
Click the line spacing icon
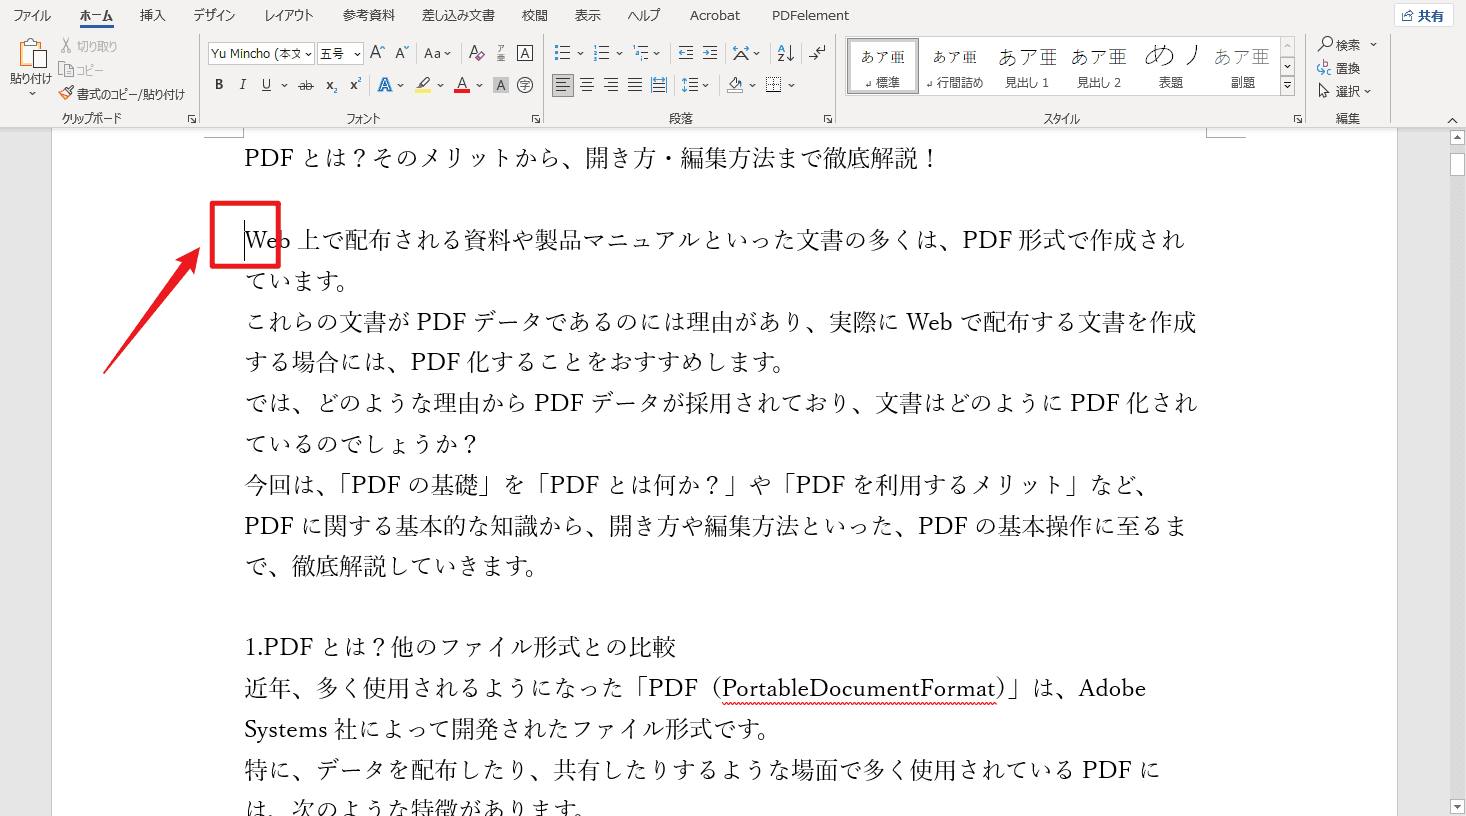click(x=688, y=85)
